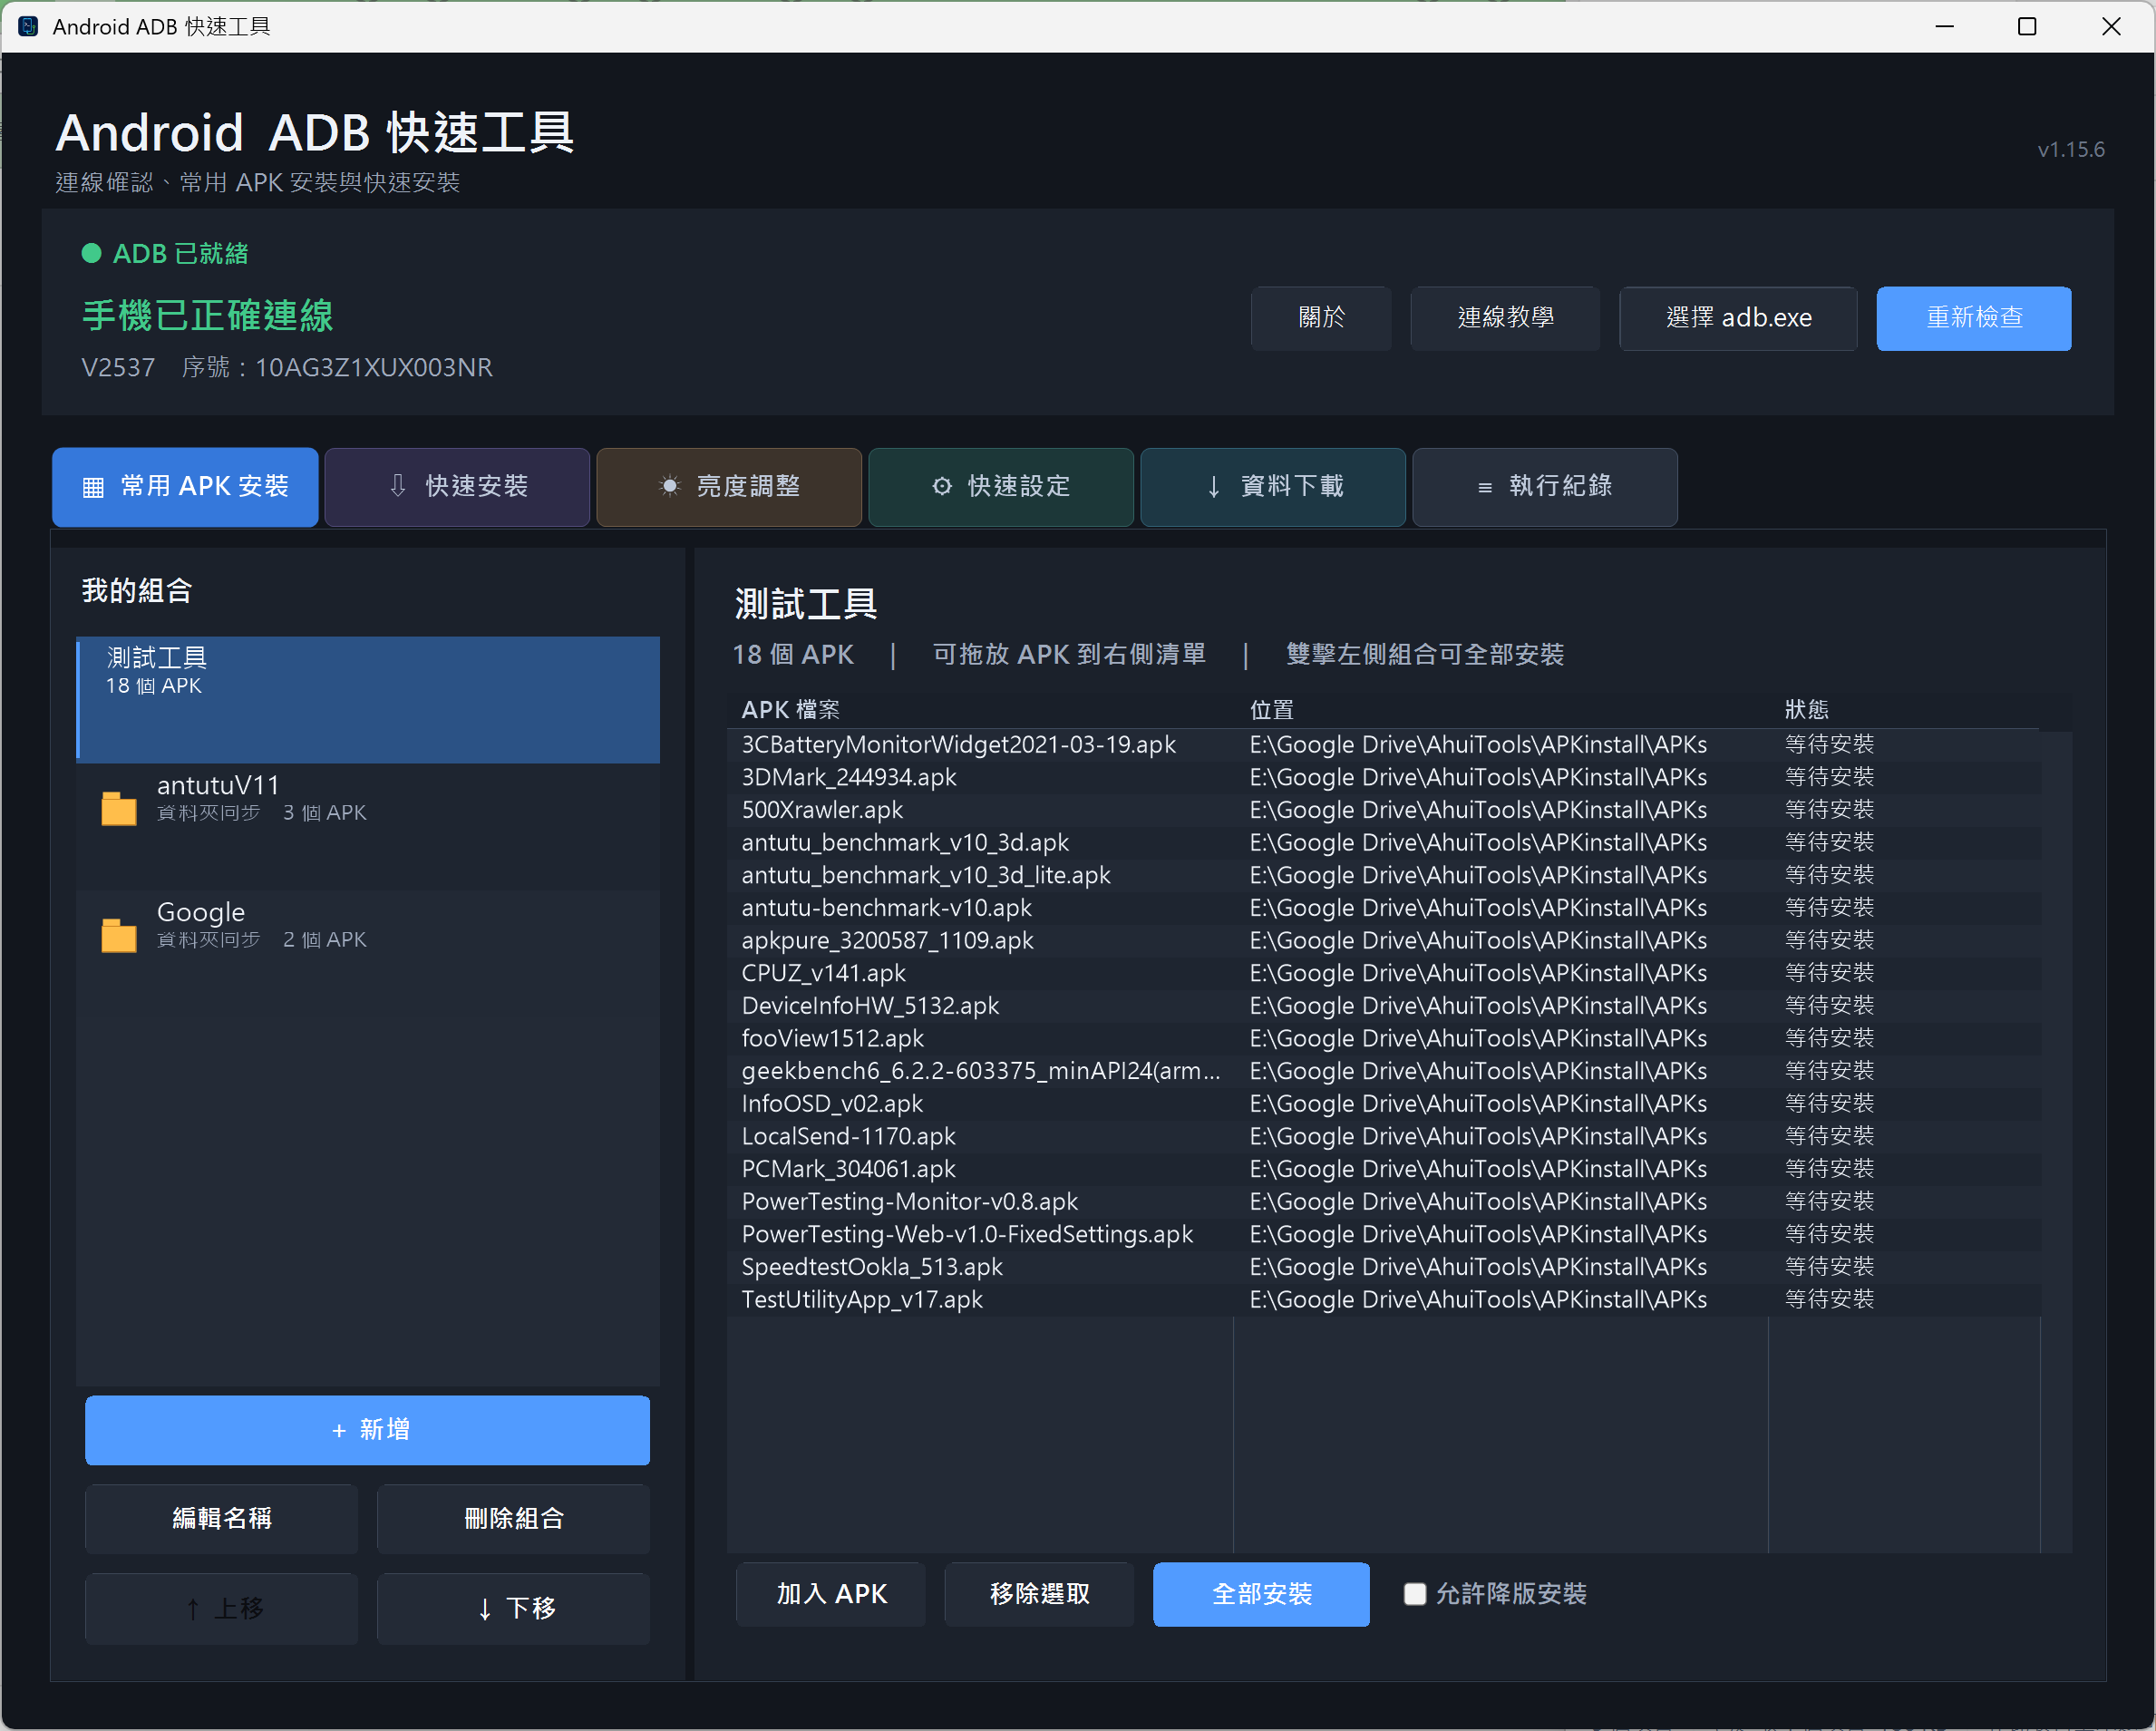
Task: Select SpeedtestOokla_513.apk row
Action: (1384, 1267)
